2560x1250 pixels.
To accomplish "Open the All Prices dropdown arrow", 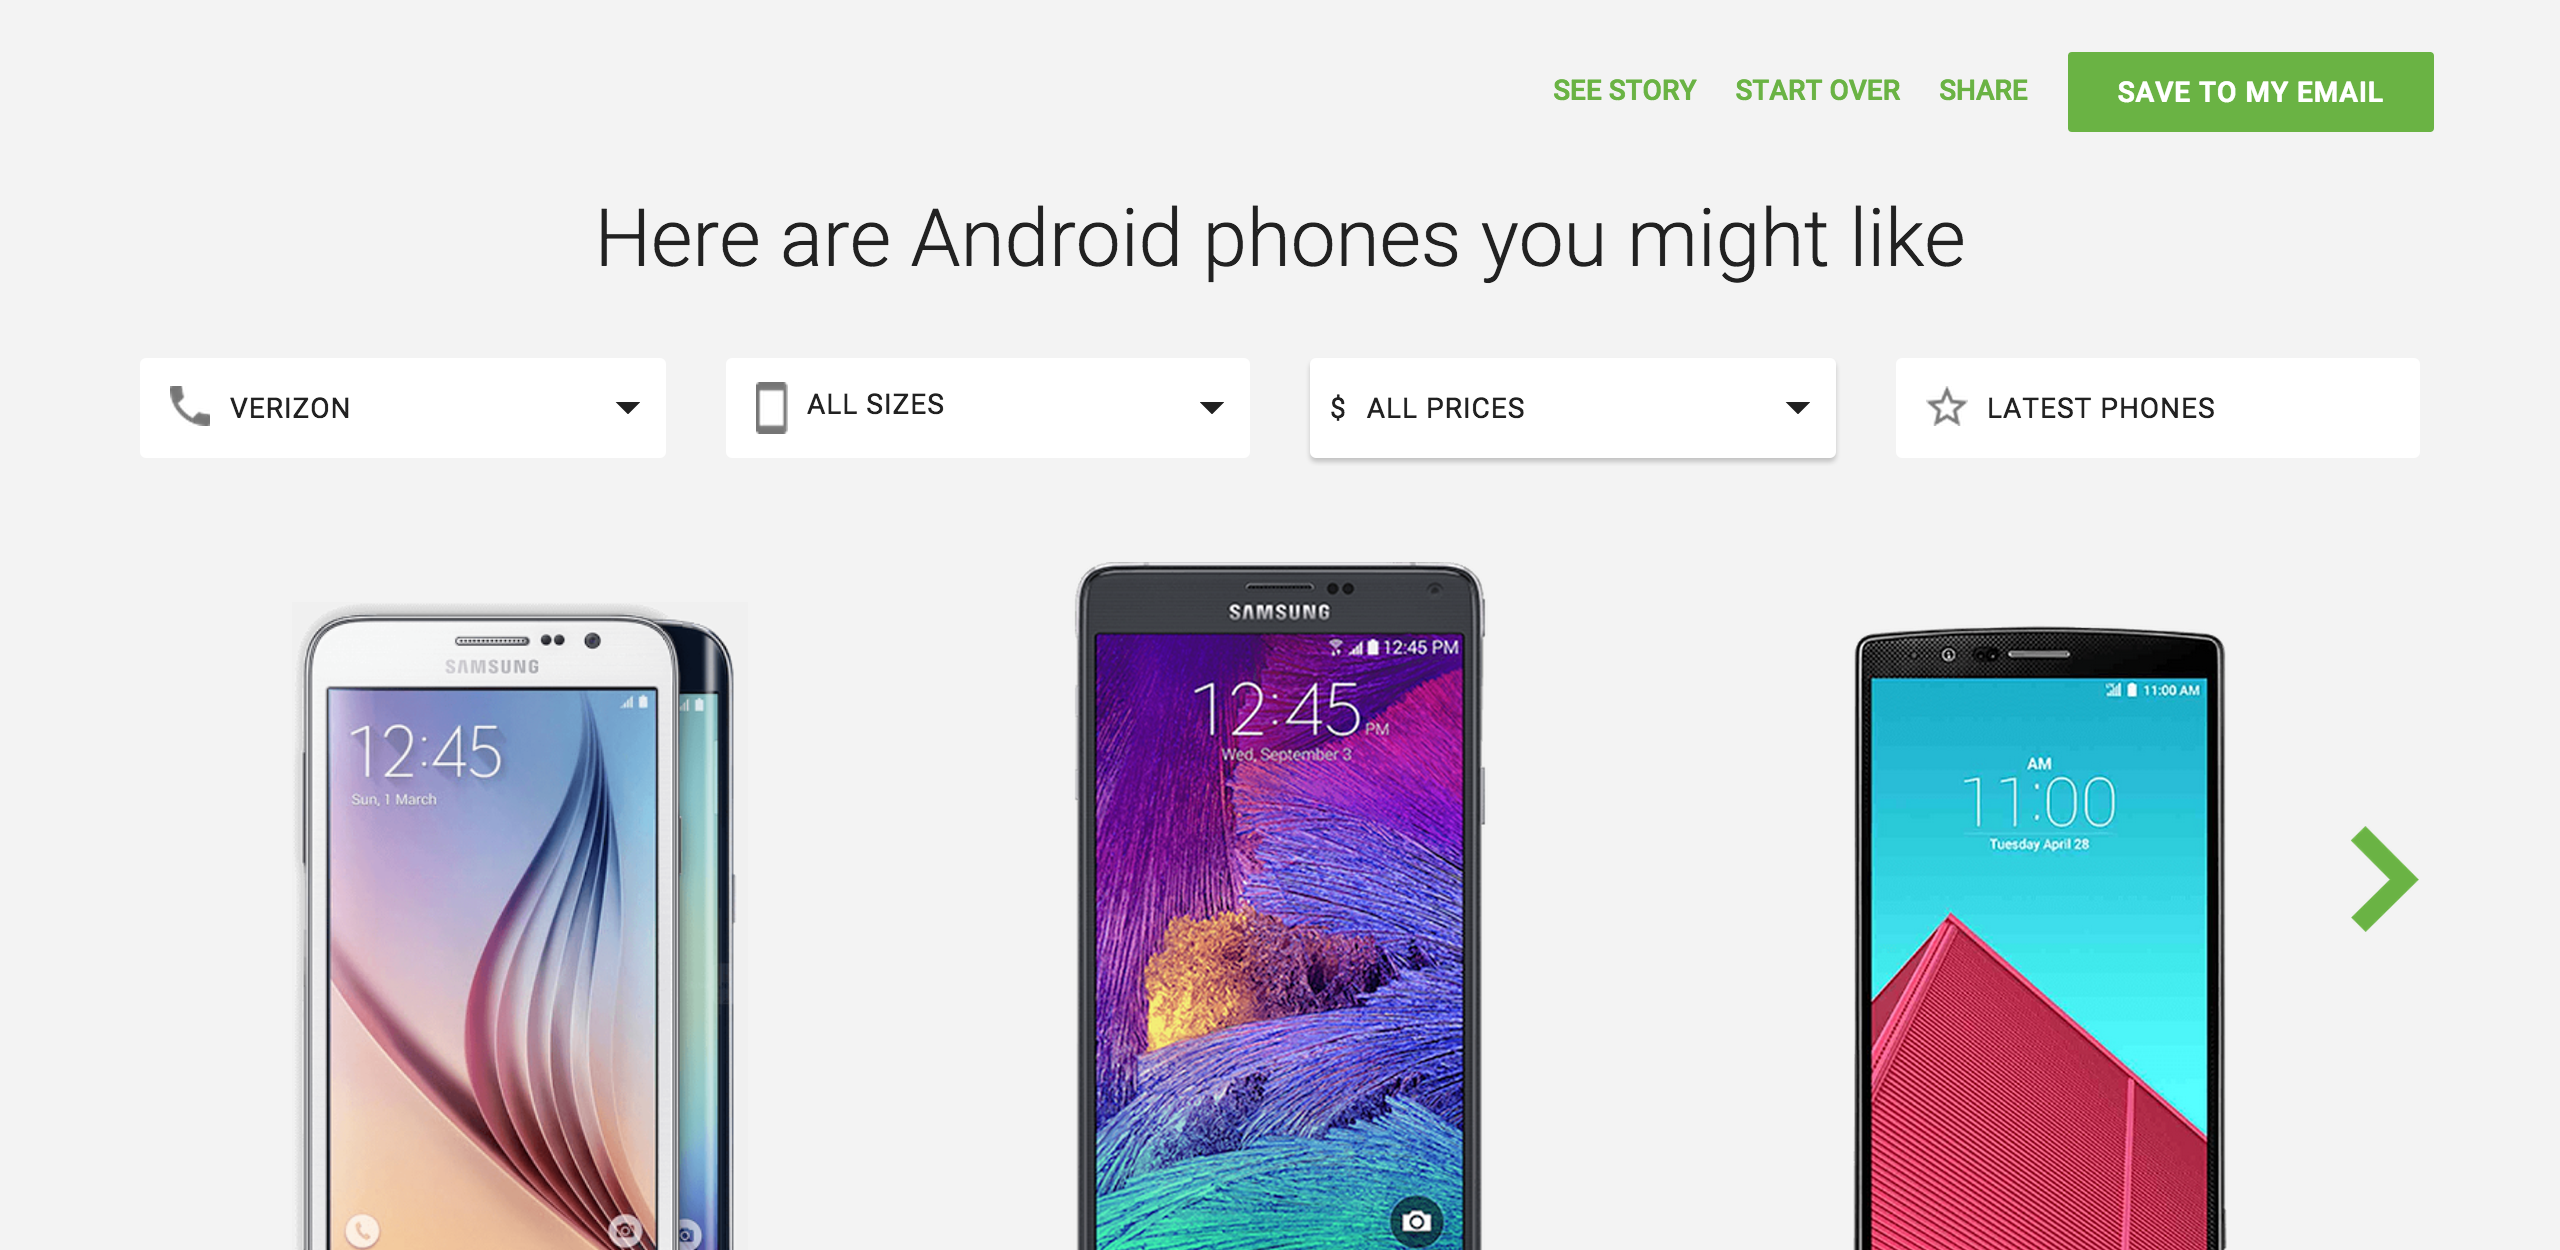I will pyautogui.click(x=1798, y=408).
